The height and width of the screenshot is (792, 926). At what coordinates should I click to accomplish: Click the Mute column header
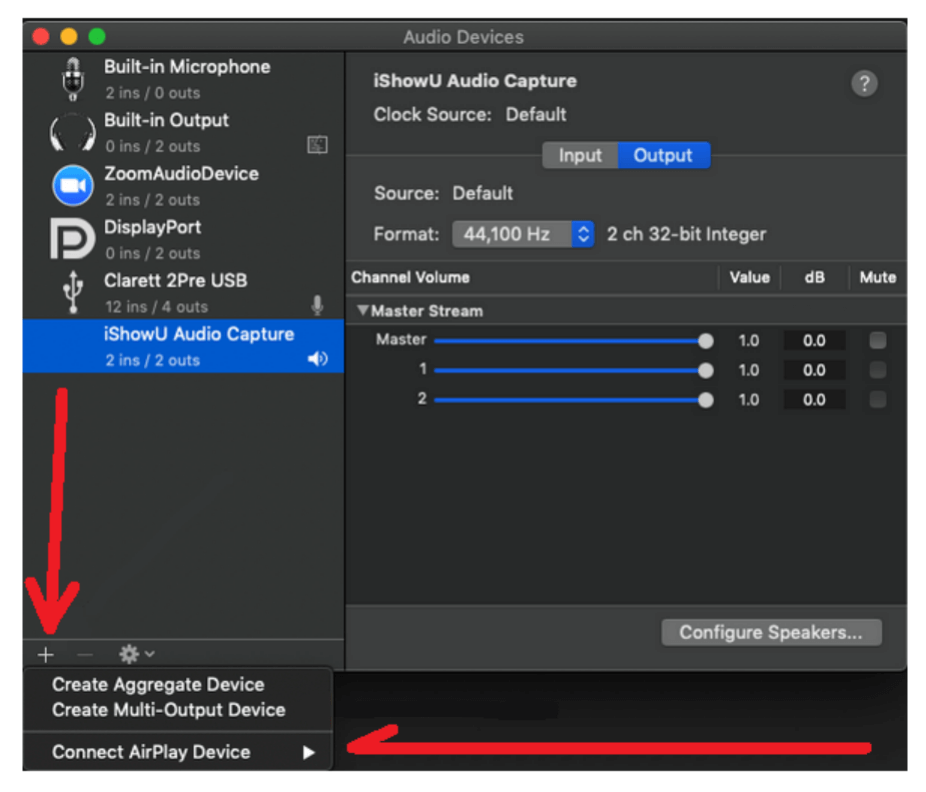pos(878,277)
